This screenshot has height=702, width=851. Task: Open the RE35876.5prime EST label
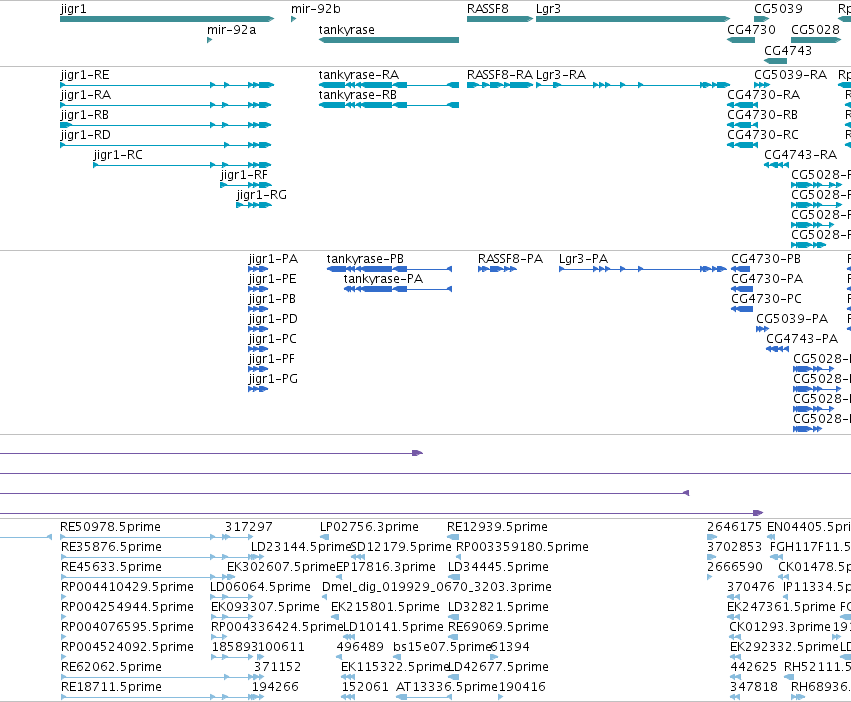pos(111,547)
